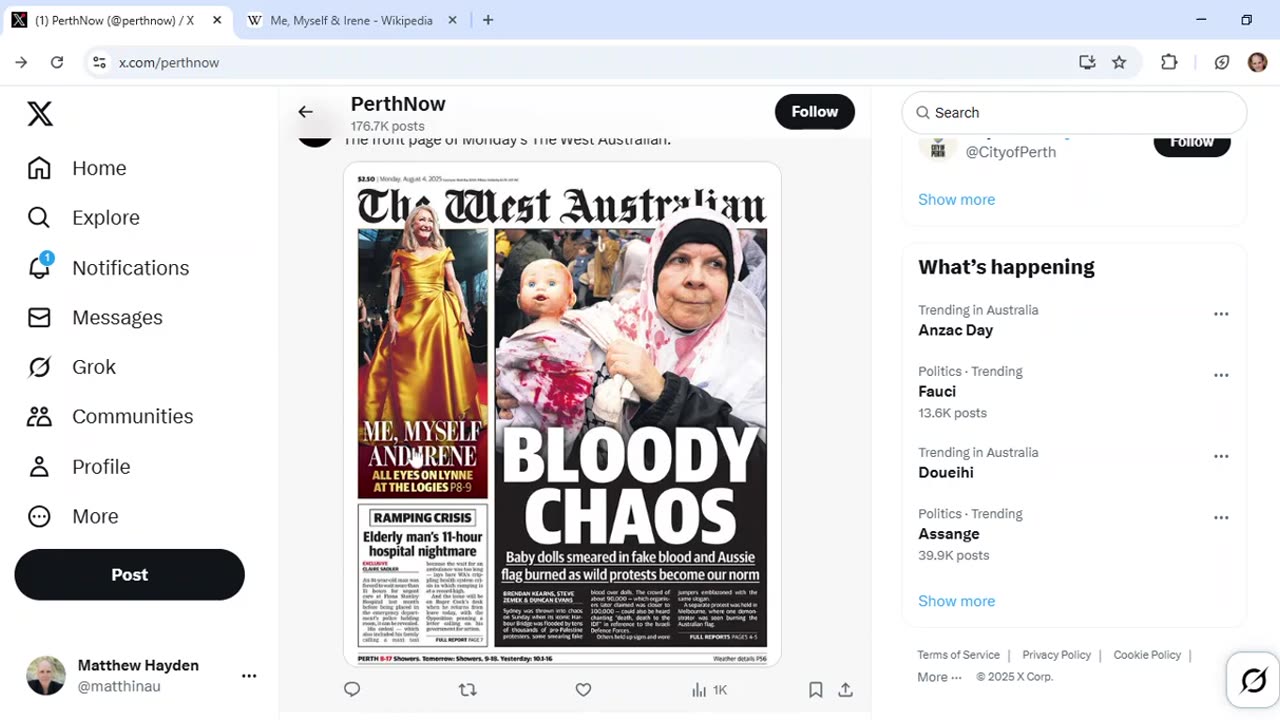The width and height of the screenshot is (1280, 720).
Task: Click the Post button in sidebar
Action: click(x=129, y=575)
